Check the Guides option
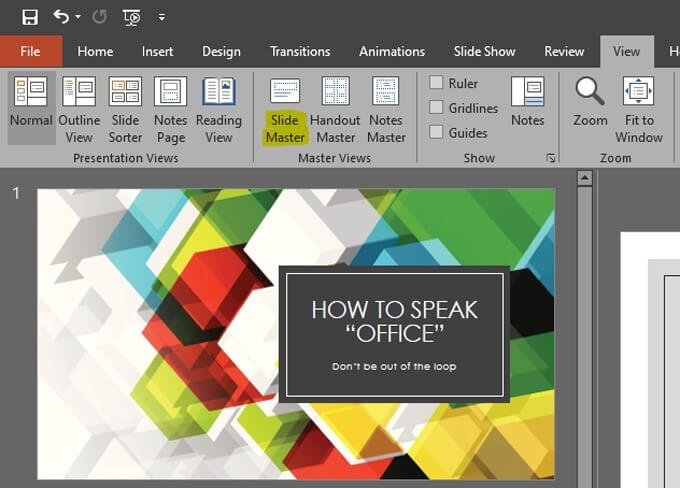Image resolution: width=680 pixels, height=488 pixels. point(437,132)
